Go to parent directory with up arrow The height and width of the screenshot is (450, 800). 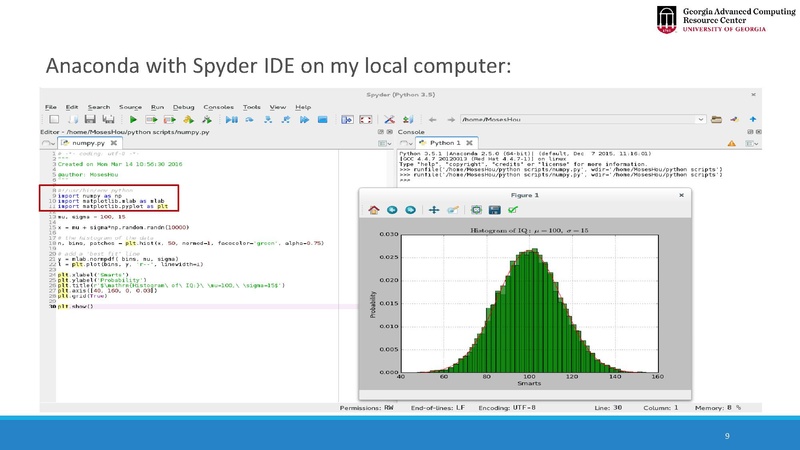(754, 119)
